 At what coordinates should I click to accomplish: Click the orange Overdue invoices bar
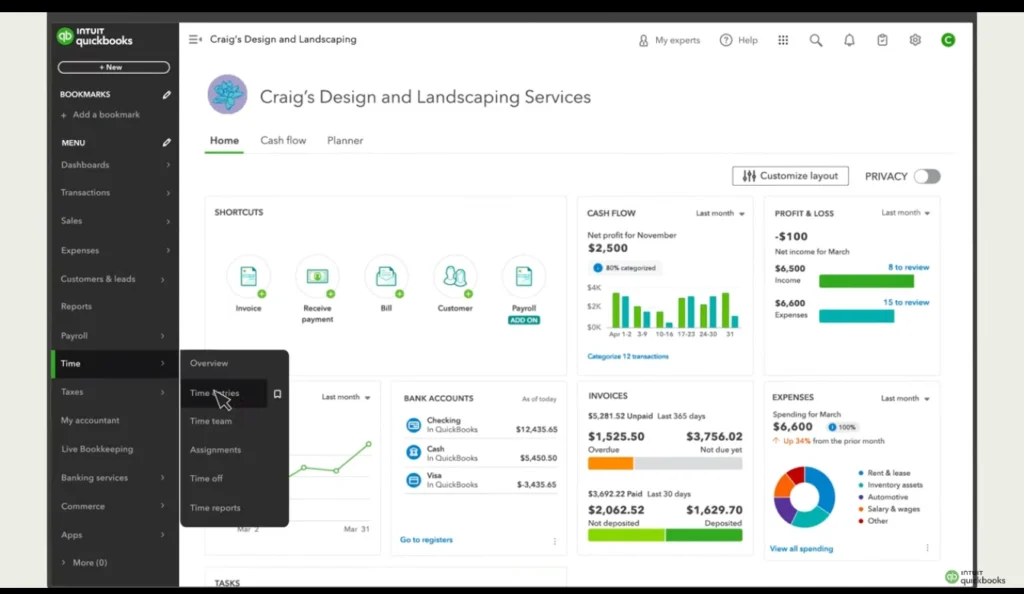tap(610, 463)
